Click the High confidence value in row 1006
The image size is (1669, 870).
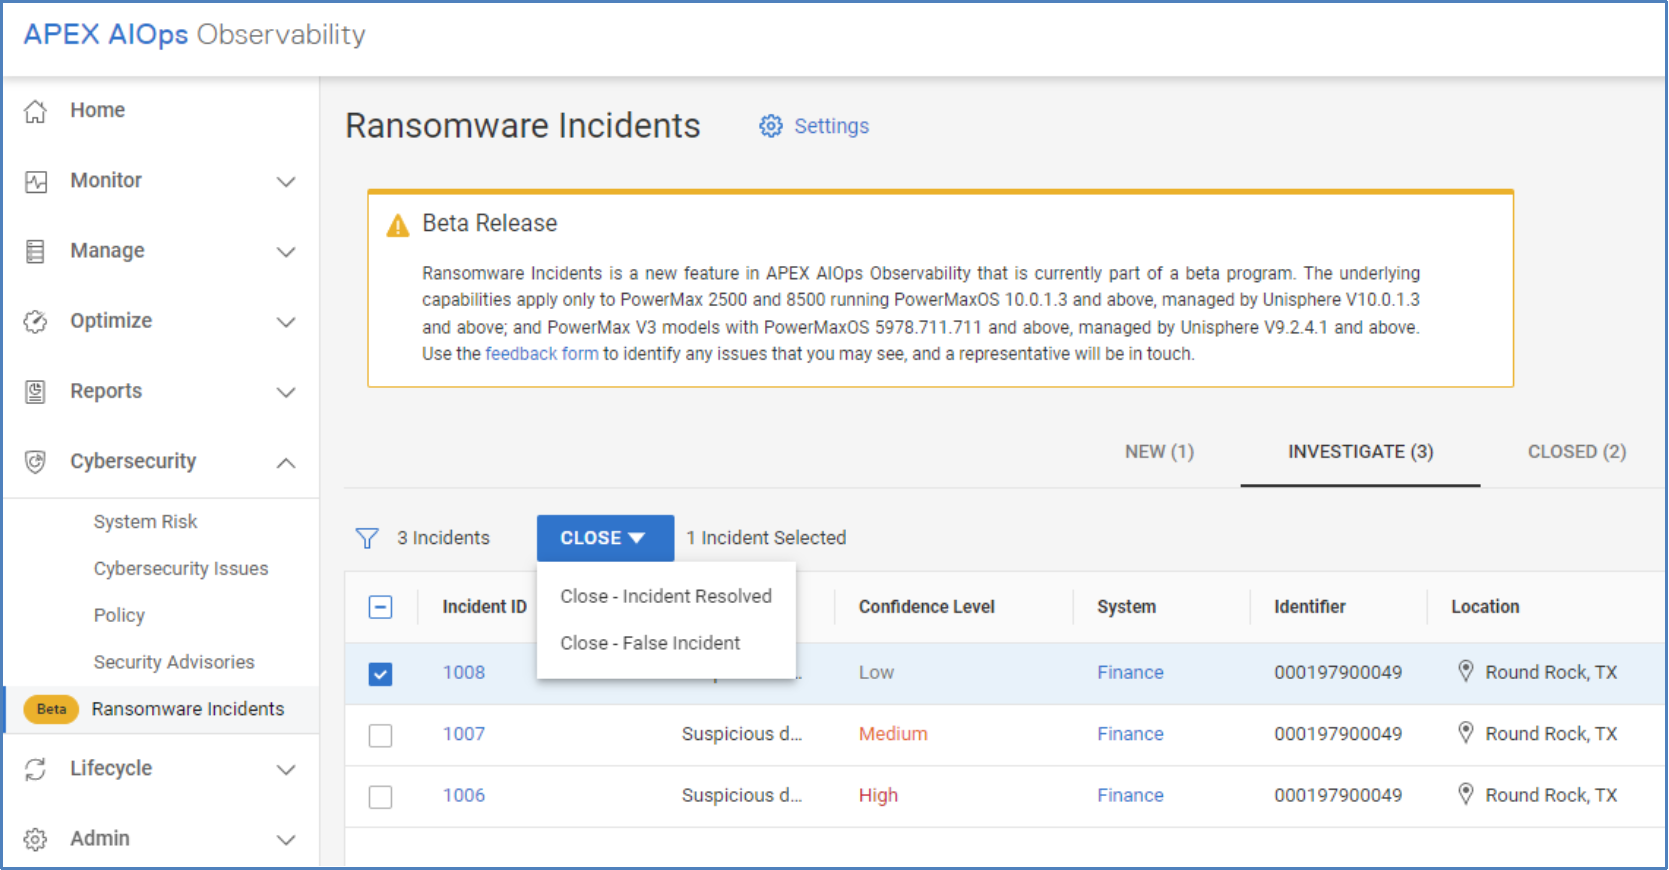[x=878, y=795]
